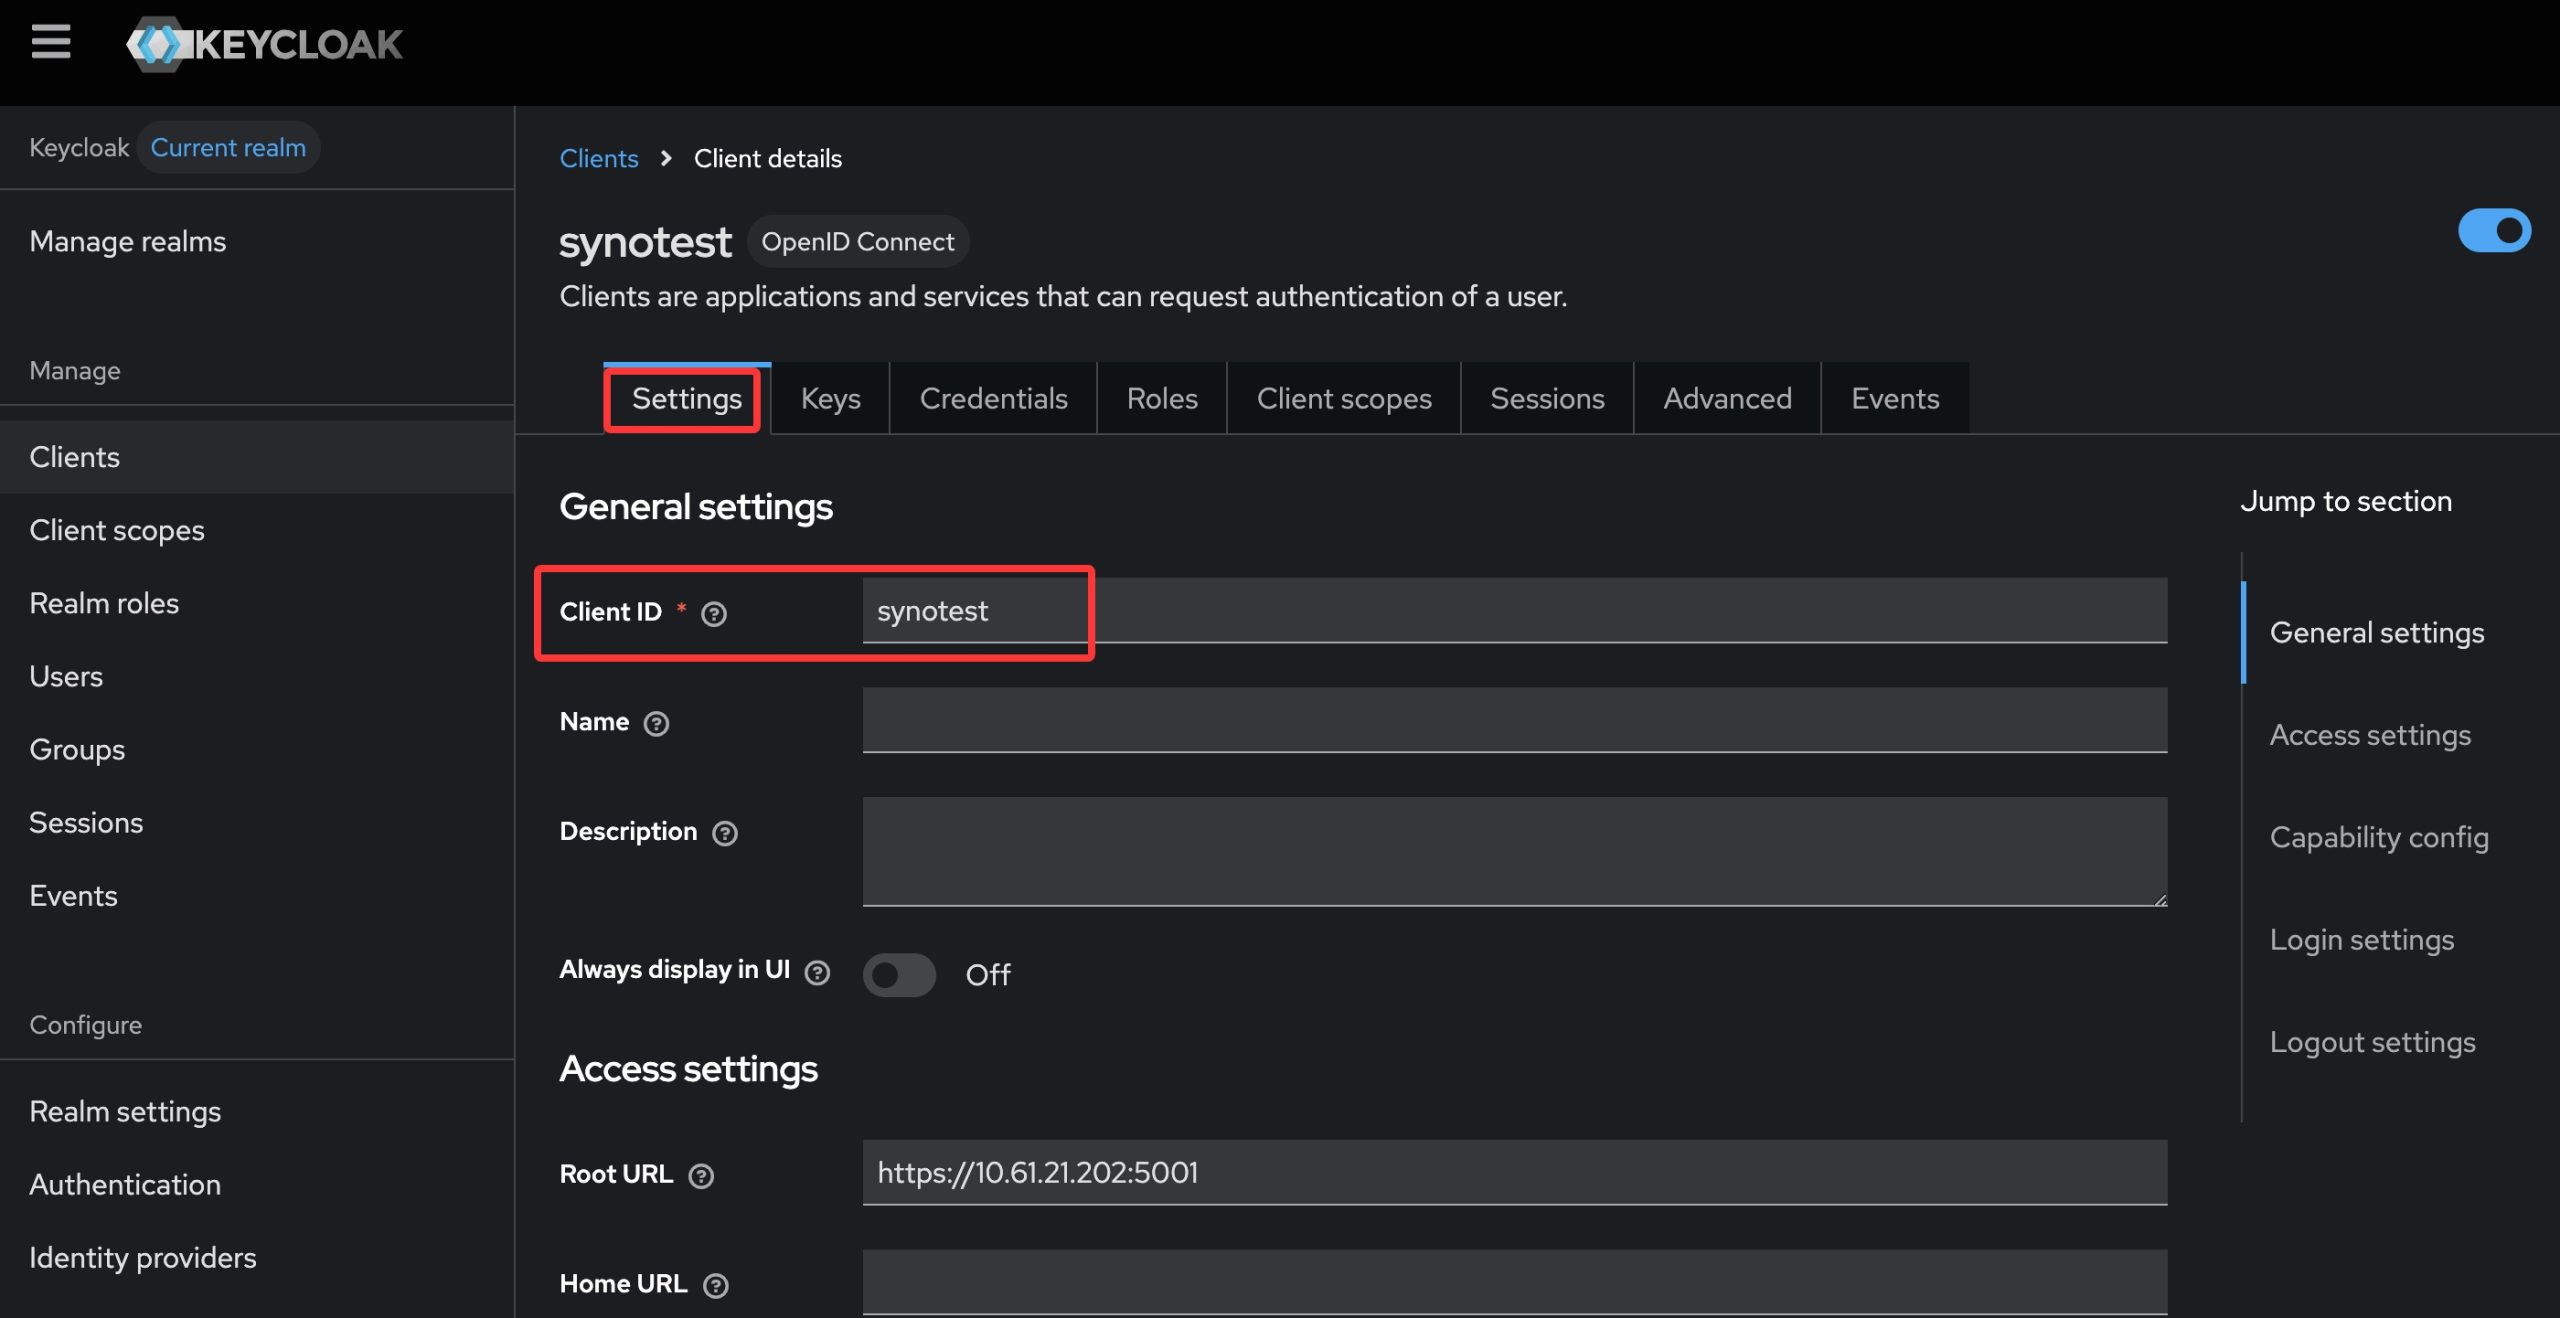Open the Advanced tab

pyautogui.click(x=1727, y=399)
